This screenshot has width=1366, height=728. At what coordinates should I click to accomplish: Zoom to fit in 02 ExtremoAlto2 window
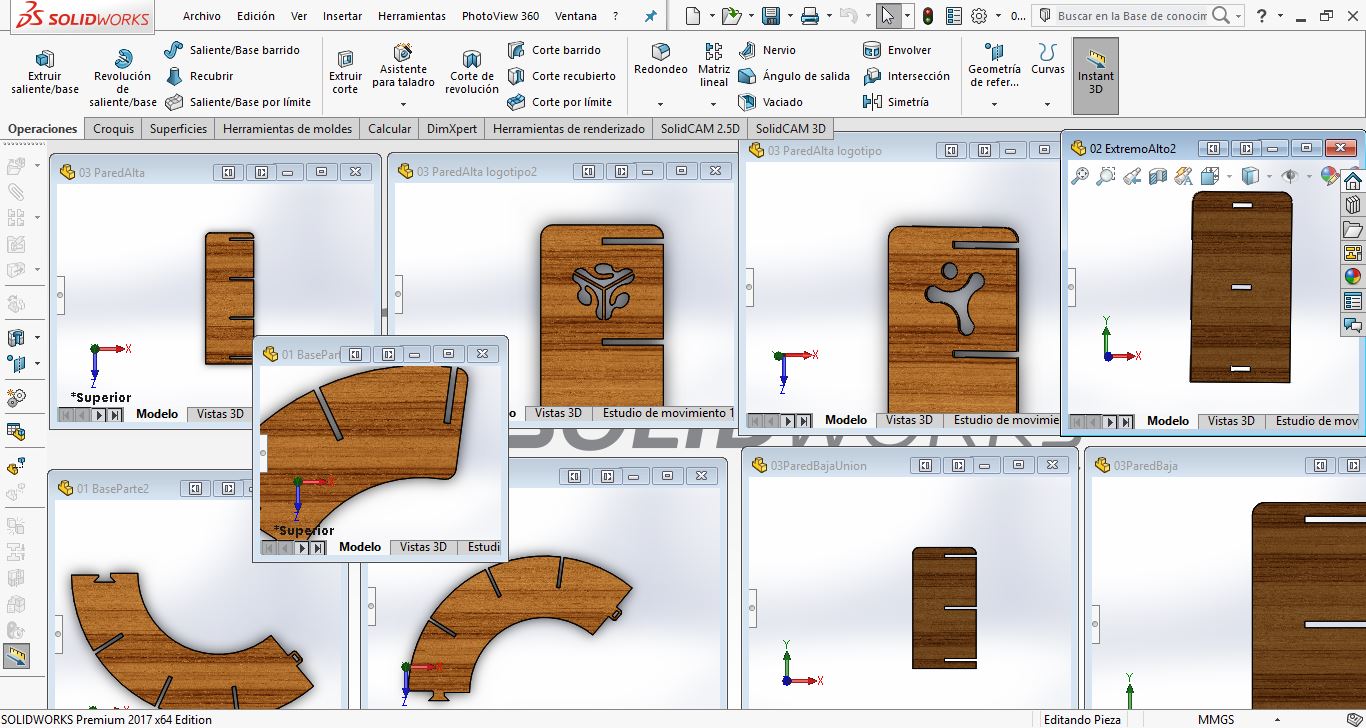point(1080,177)
